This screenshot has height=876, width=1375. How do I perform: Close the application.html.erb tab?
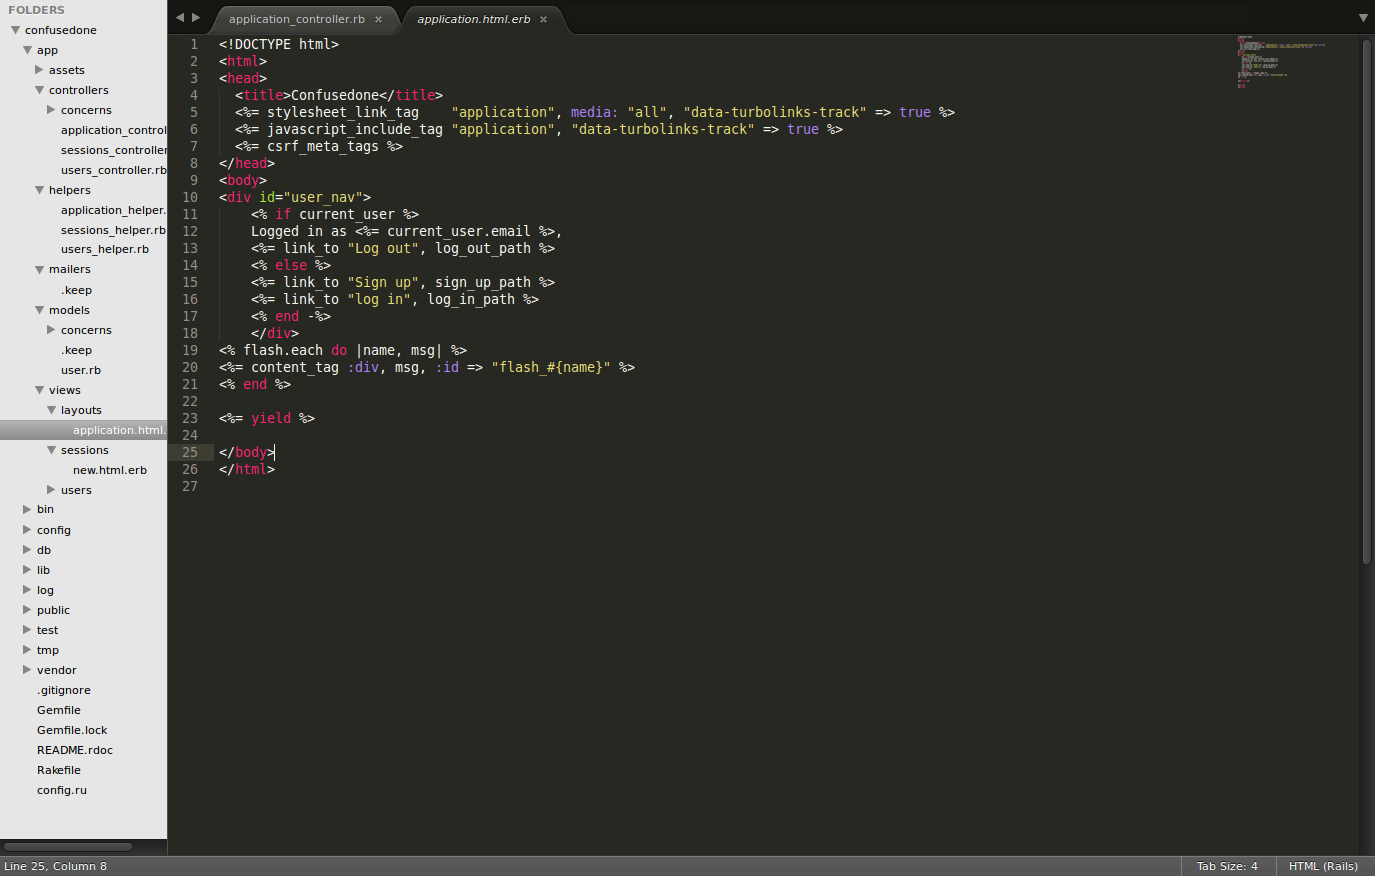(543, 19)
